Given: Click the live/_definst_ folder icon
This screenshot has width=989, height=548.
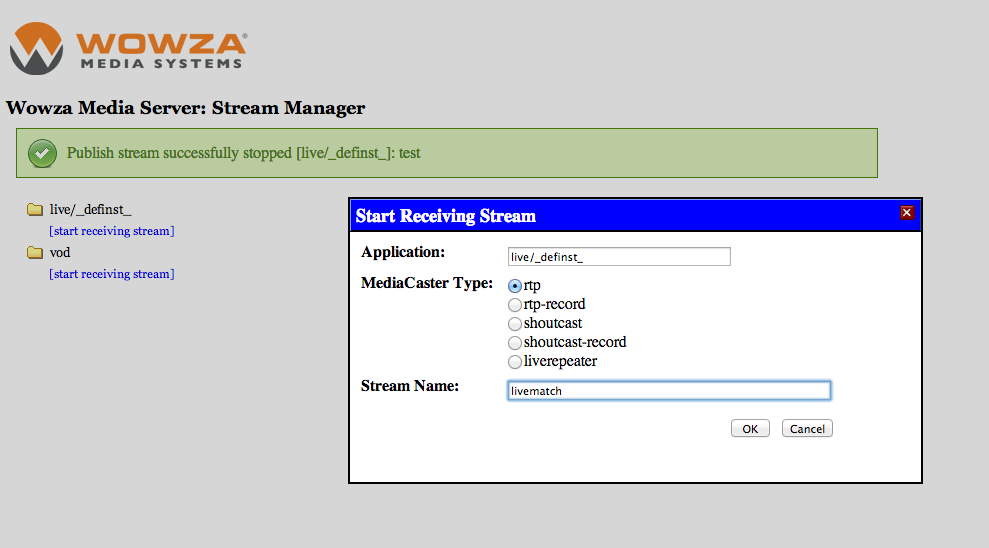Looking at the screenshot, I should (35, 209).
